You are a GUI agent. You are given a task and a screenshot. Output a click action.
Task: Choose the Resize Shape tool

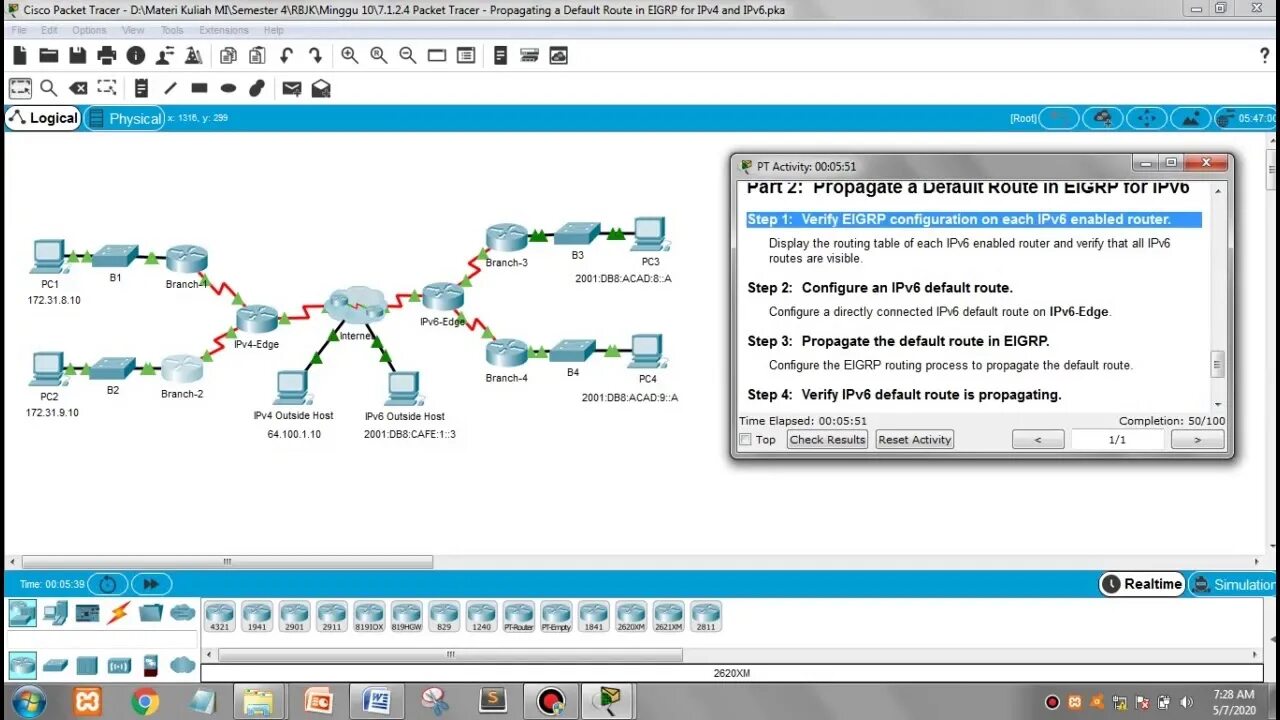point(107,88)
